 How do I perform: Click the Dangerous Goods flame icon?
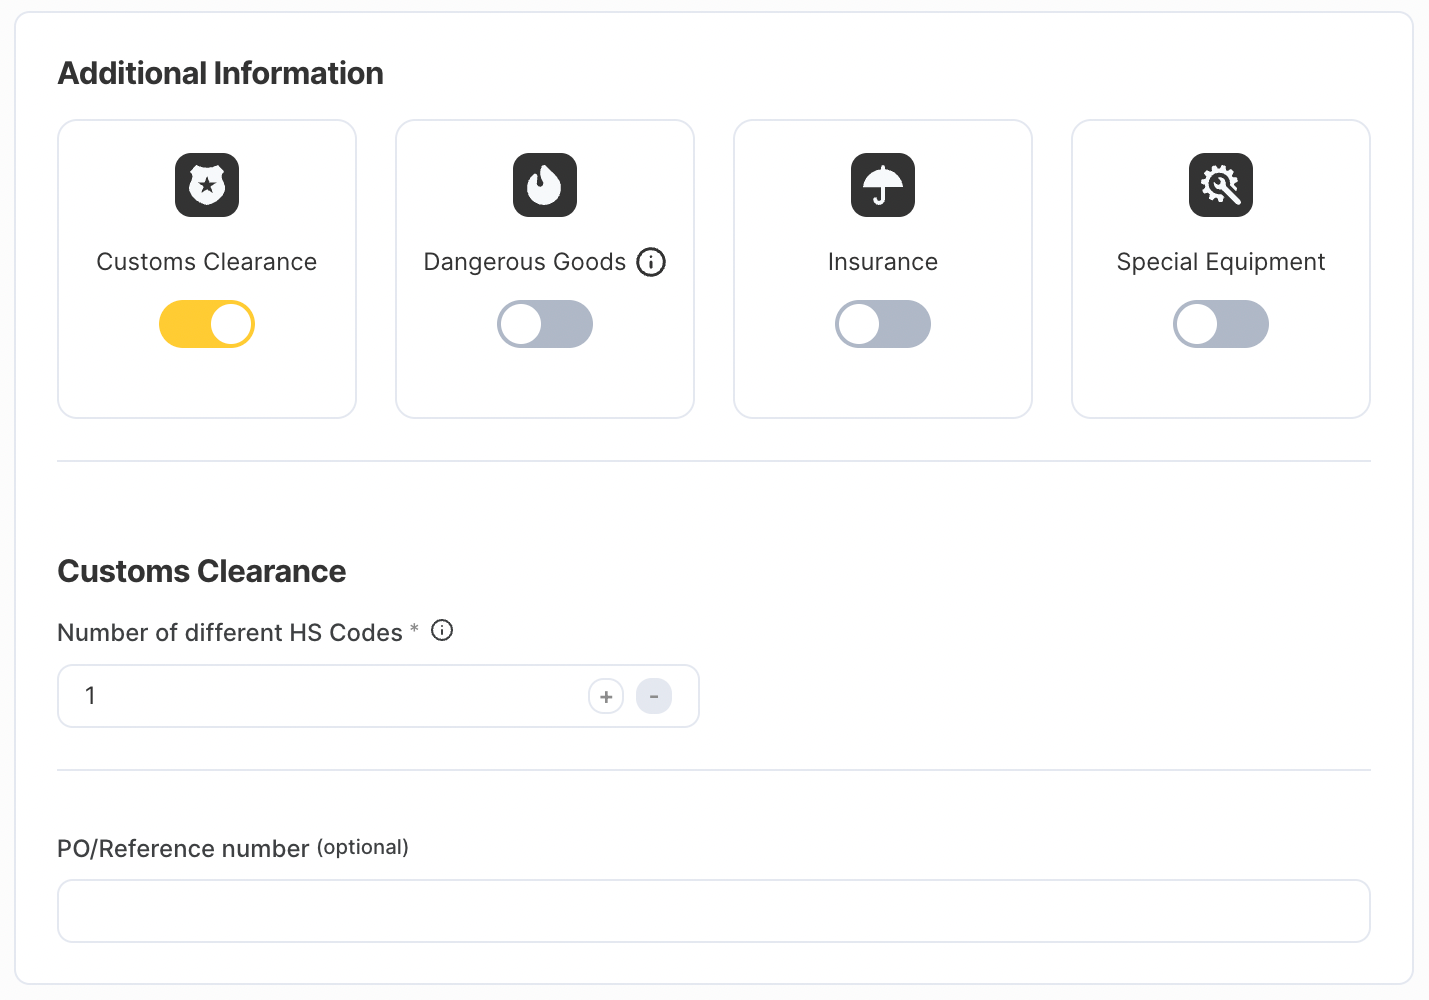point(545,185)
